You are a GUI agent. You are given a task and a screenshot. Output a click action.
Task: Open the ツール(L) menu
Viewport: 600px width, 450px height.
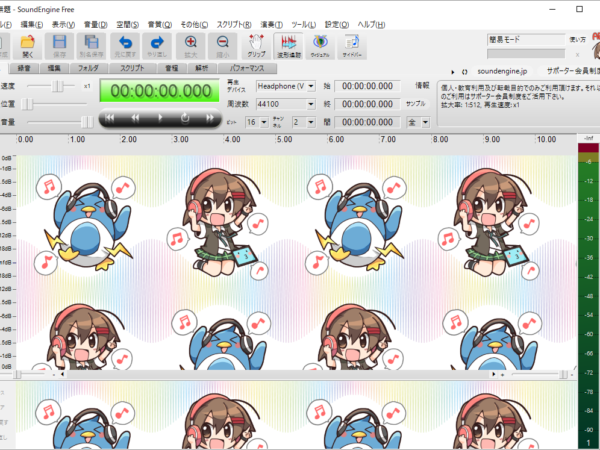[303, 25]
